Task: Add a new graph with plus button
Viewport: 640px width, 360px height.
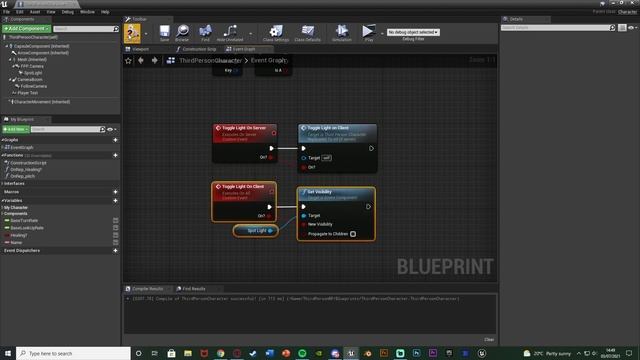Action: [x=116, y=140]
